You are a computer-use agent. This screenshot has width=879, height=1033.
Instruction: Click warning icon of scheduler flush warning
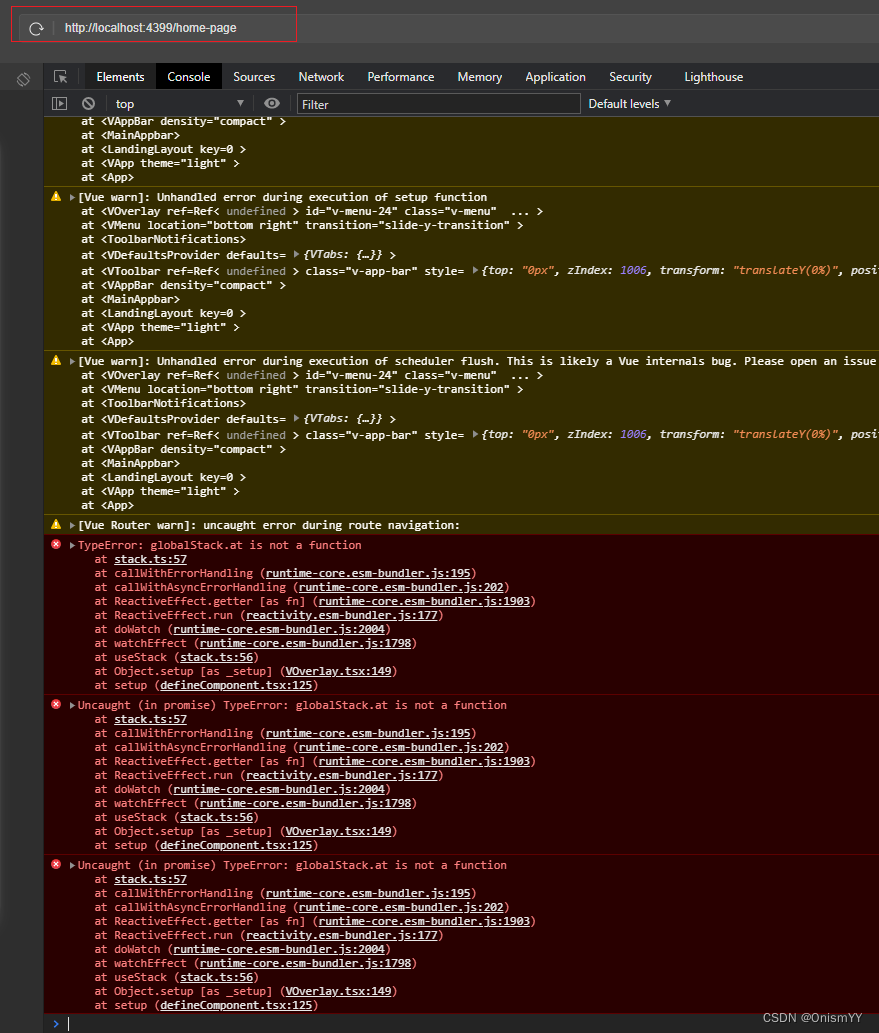56,360
